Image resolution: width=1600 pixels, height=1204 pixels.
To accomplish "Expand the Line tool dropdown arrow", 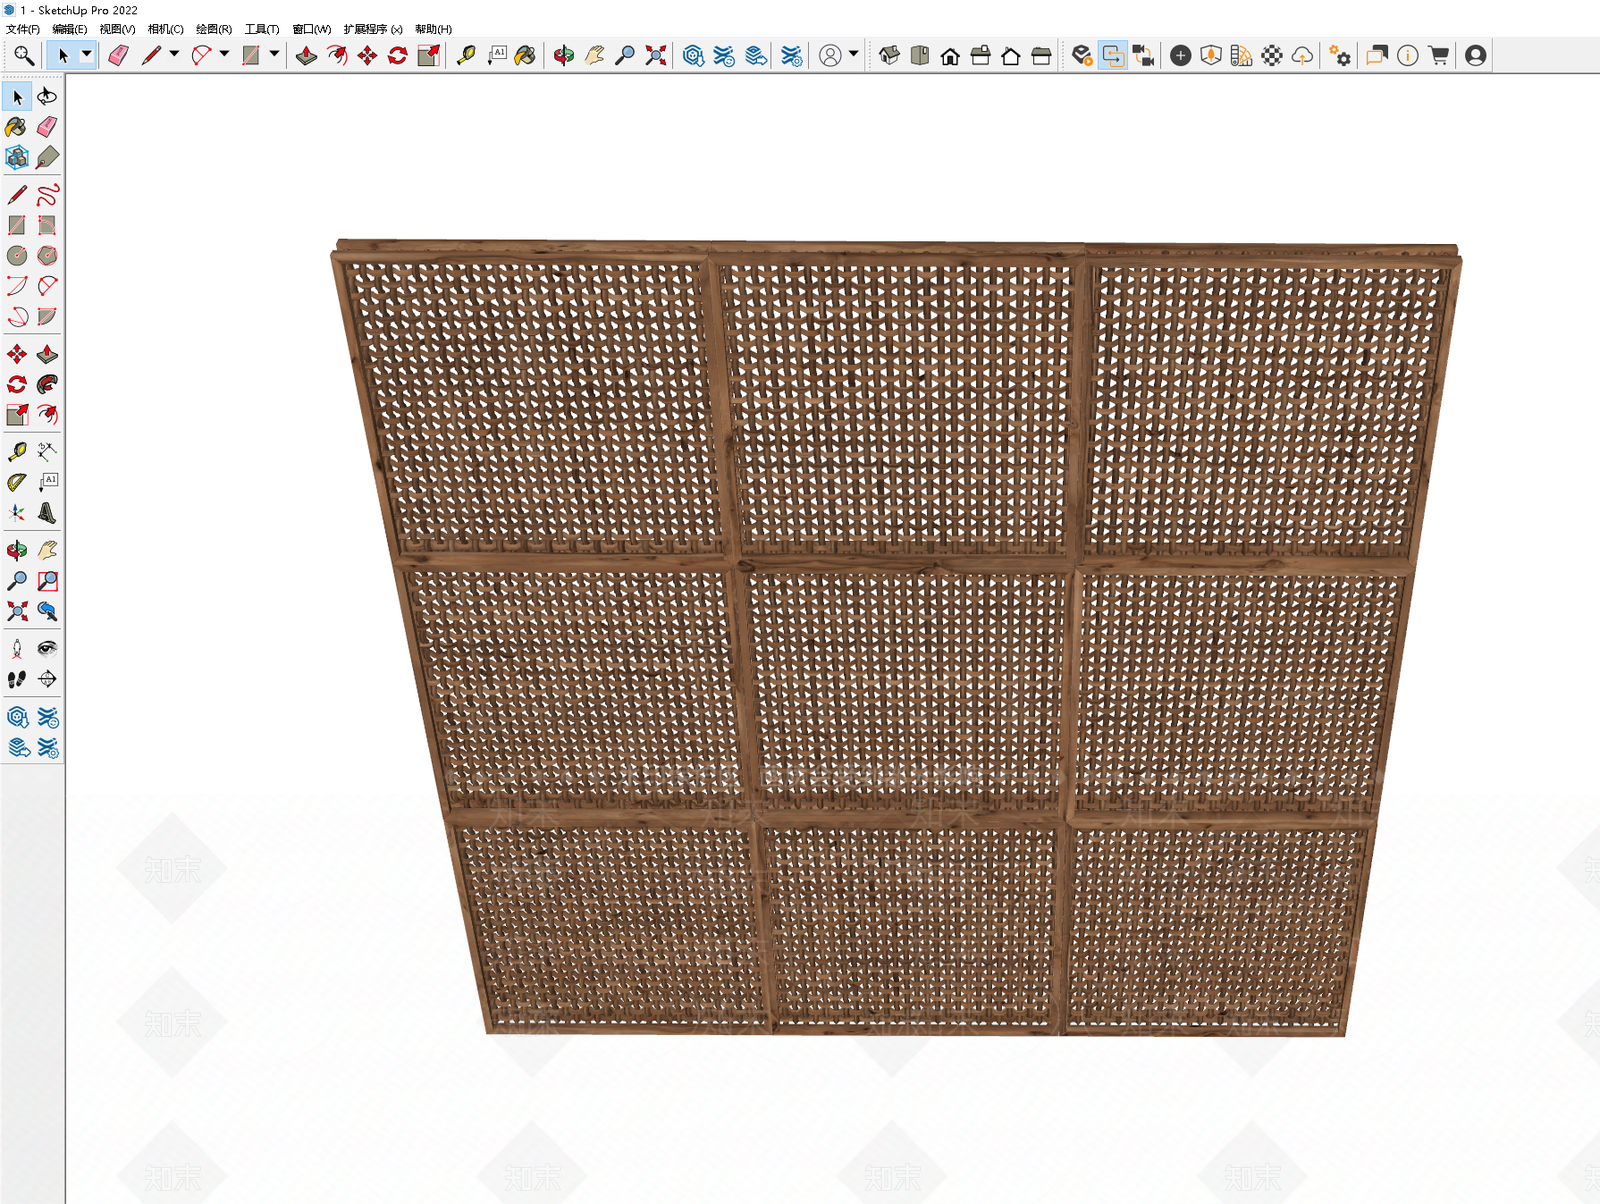I will pos(174,54).
